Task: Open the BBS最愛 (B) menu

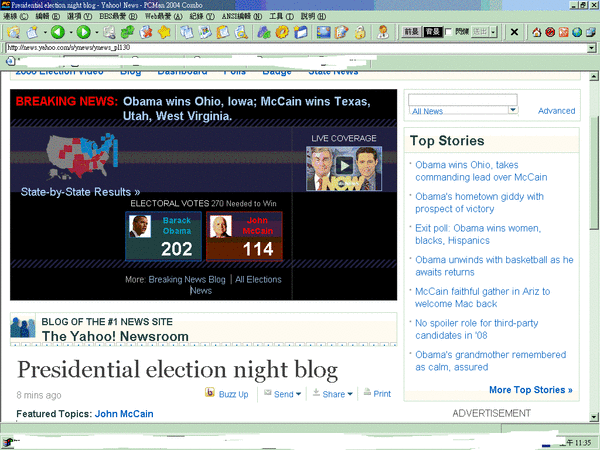Action: click(118, 16)
